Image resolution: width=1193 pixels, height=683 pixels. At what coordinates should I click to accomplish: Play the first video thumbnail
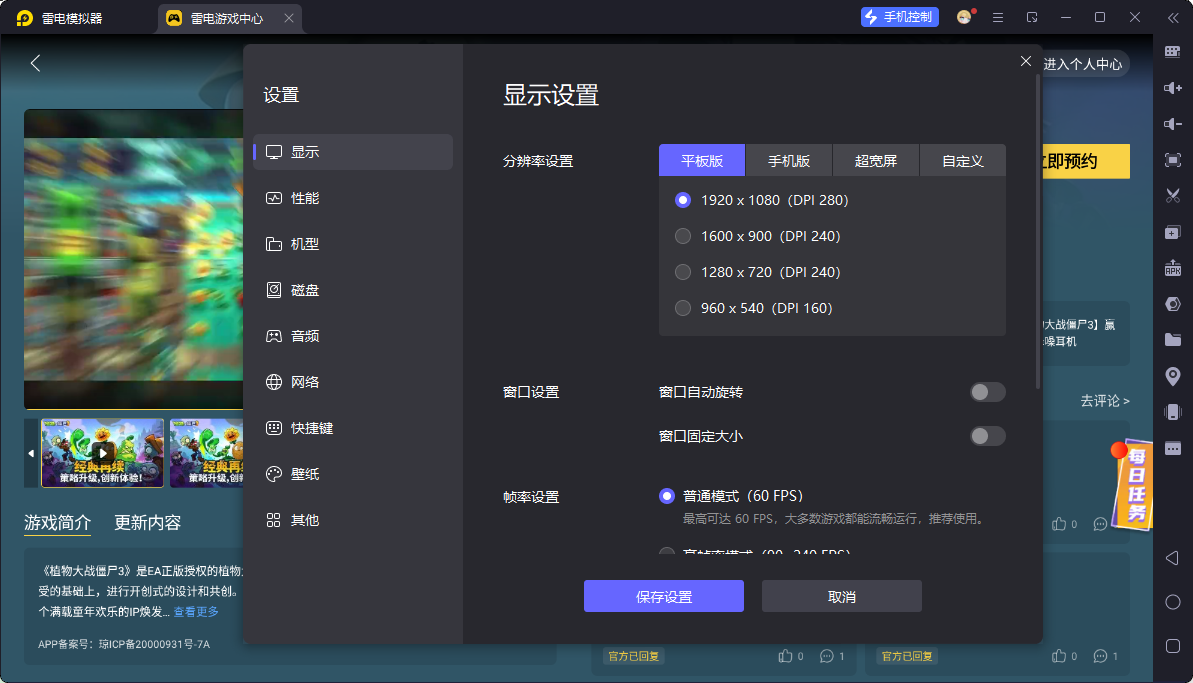click(x=102, y=453)
